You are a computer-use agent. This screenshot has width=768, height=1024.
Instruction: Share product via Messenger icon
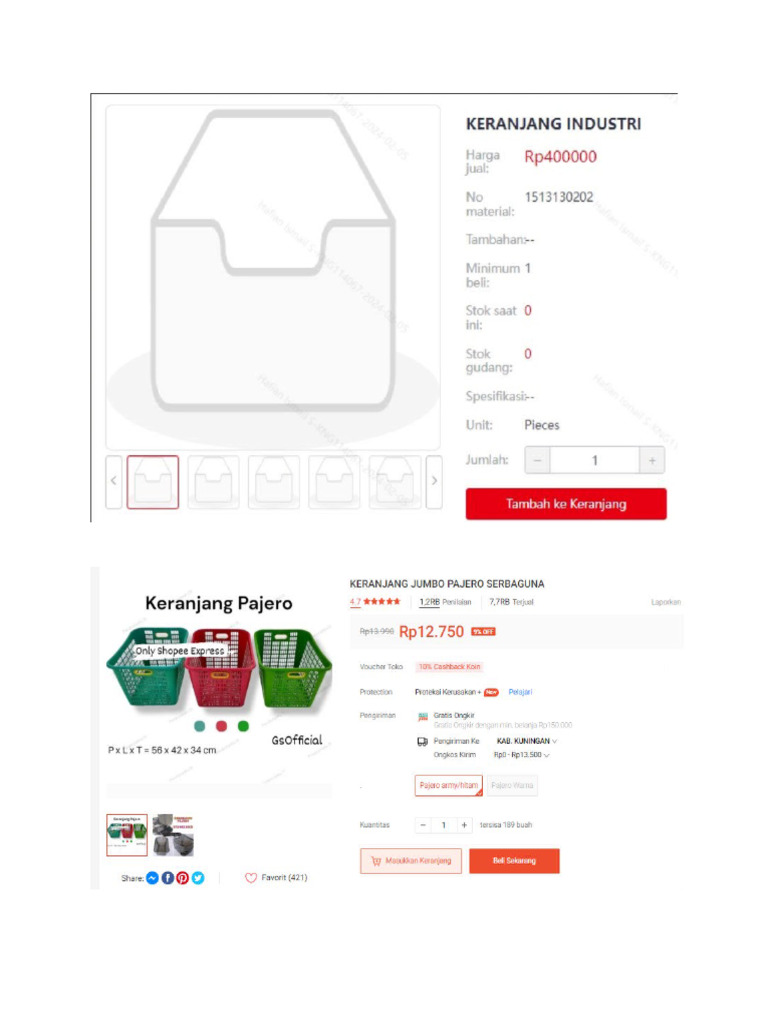click(152, 878)
